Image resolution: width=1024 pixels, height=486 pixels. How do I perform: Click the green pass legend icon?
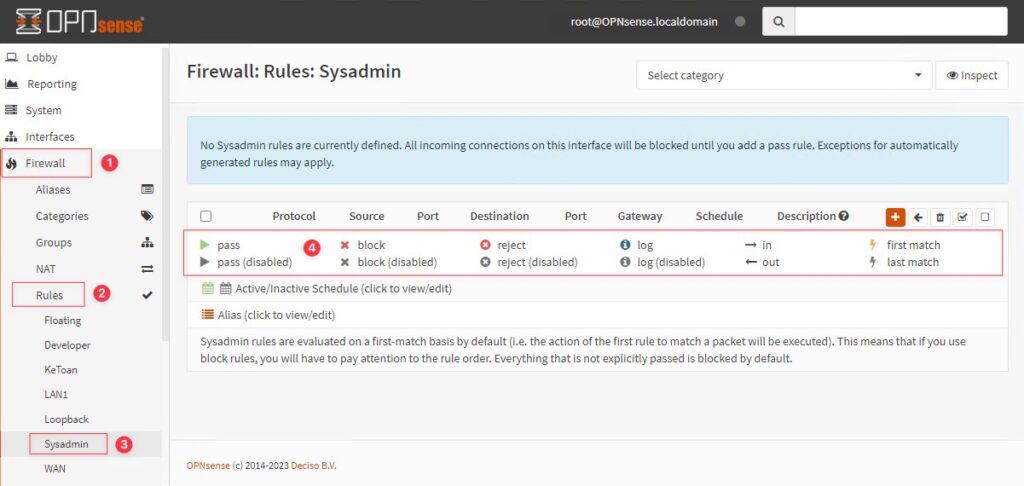[205, 245]
